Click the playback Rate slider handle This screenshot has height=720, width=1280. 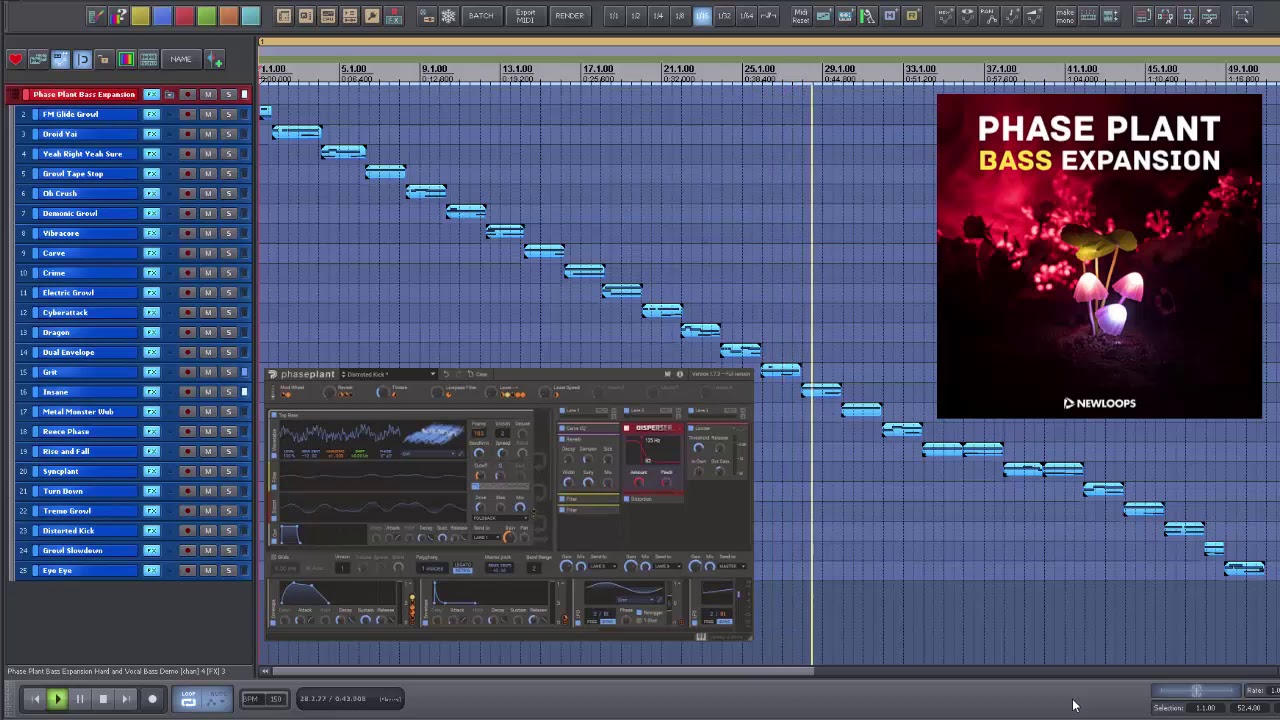tap(1196, 691)
